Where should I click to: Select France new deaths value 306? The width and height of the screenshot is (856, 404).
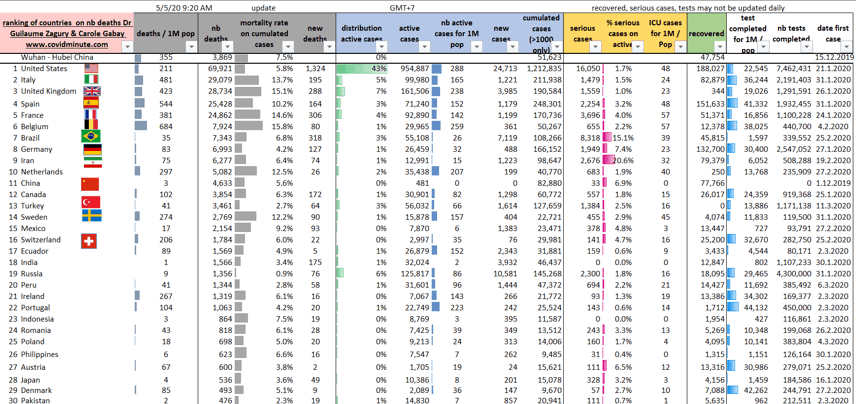click(318, 115)
